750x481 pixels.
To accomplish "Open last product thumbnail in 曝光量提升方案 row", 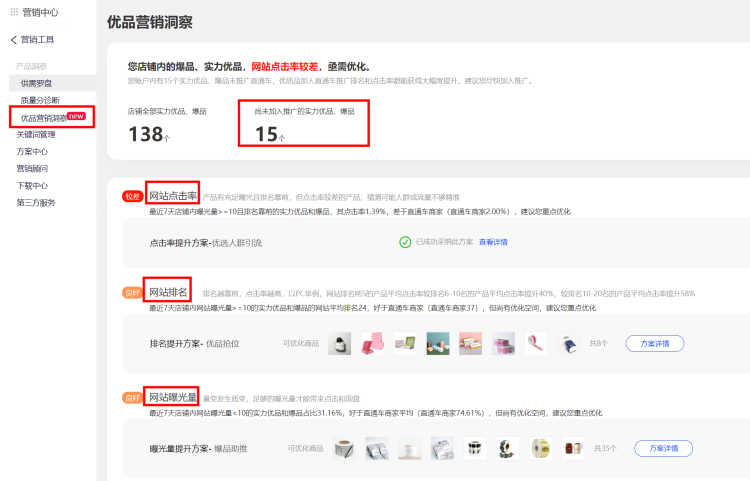I will point(573,448).
